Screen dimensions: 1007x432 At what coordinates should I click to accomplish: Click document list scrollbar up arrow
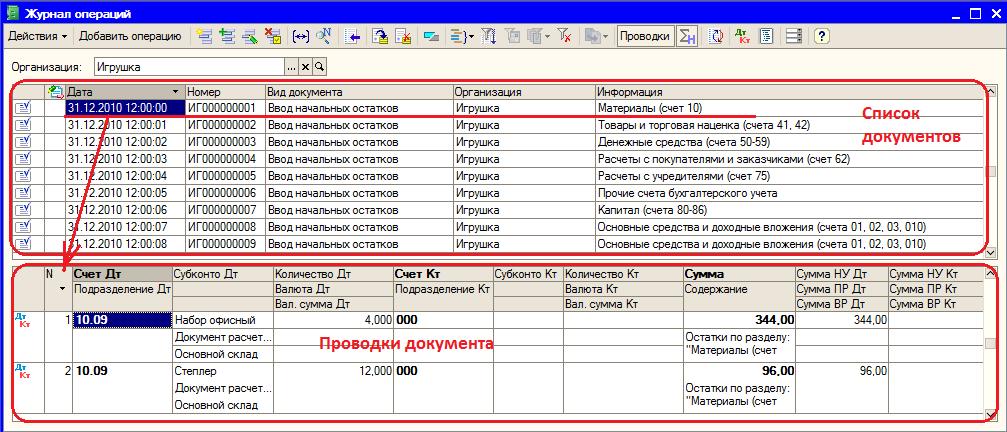(991, 91)
